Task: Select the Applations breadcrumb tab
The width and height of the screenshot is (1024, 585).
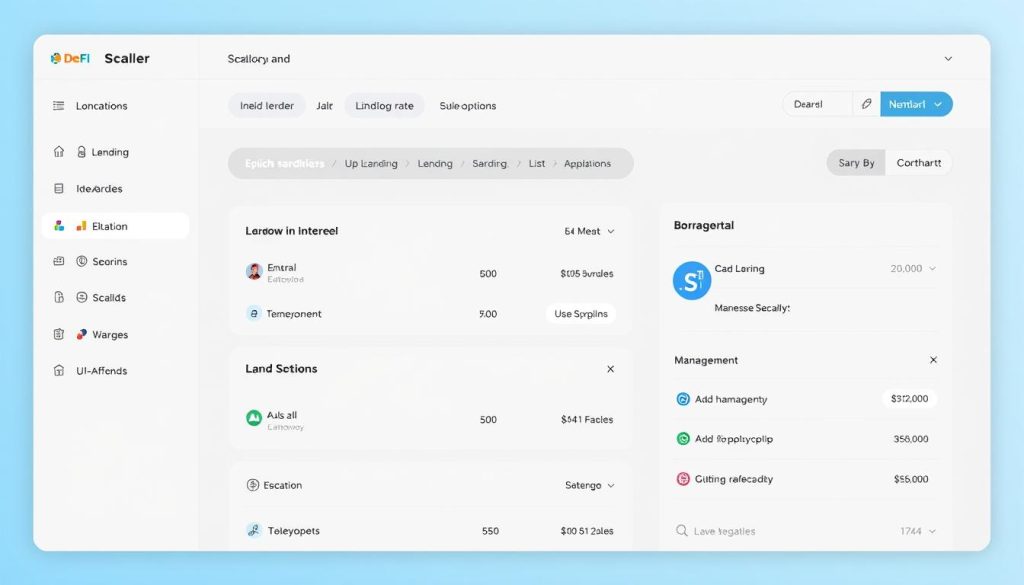Action: 588,162
